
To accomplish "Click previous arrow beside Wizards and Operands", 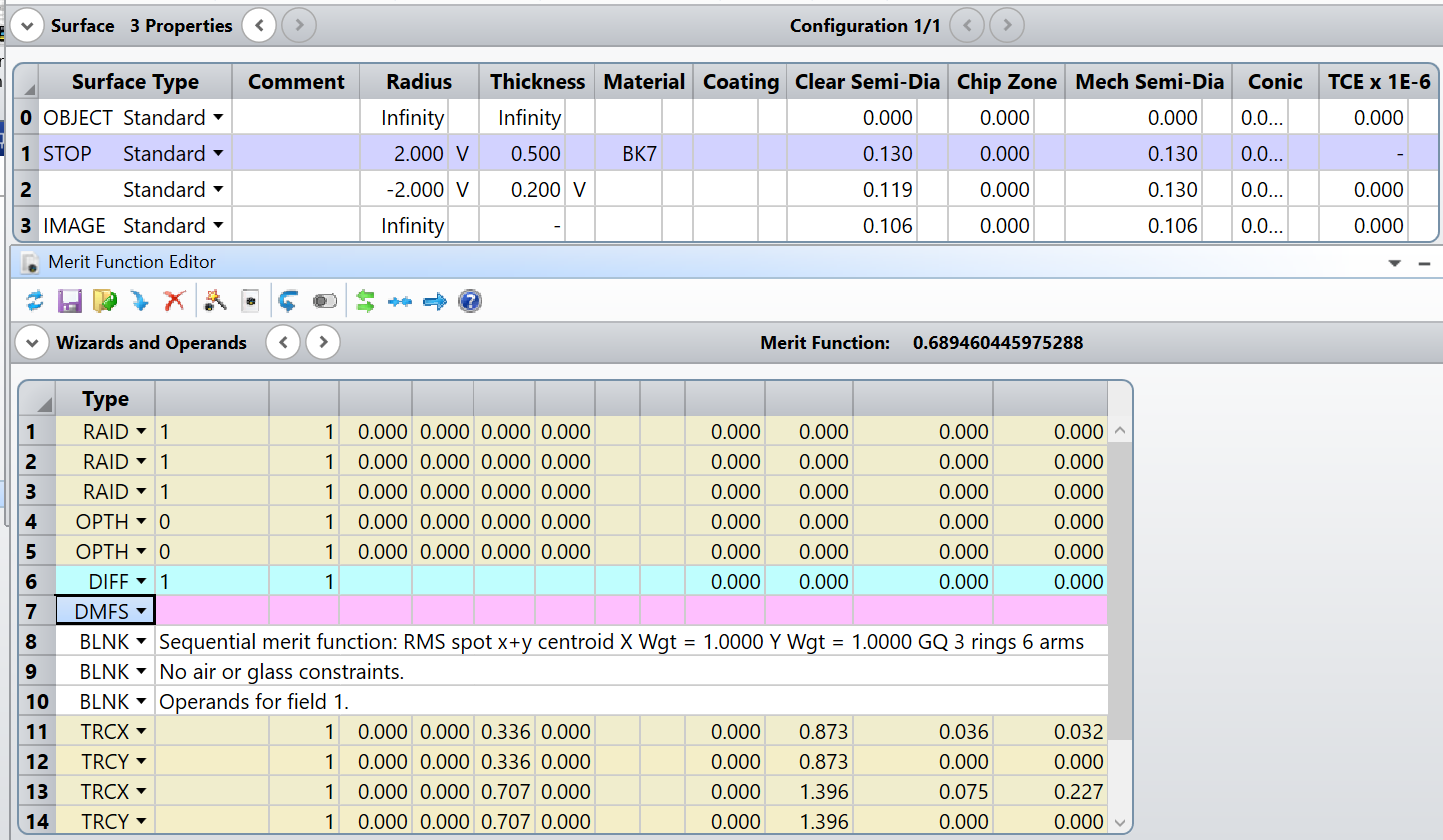I will pyautogui.click(x=284, y=343).
